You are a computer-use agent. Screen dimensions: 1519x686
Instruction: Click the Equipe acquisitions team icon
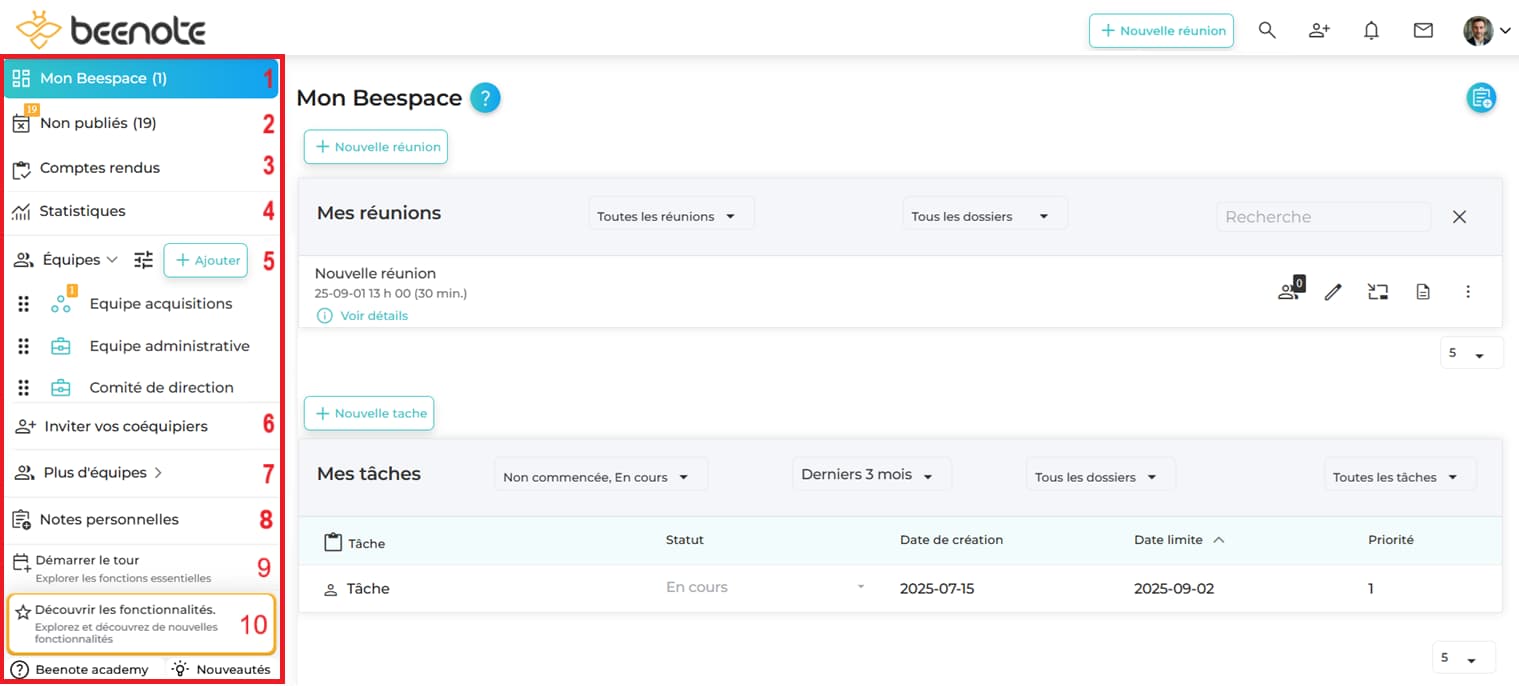[61, 303]
